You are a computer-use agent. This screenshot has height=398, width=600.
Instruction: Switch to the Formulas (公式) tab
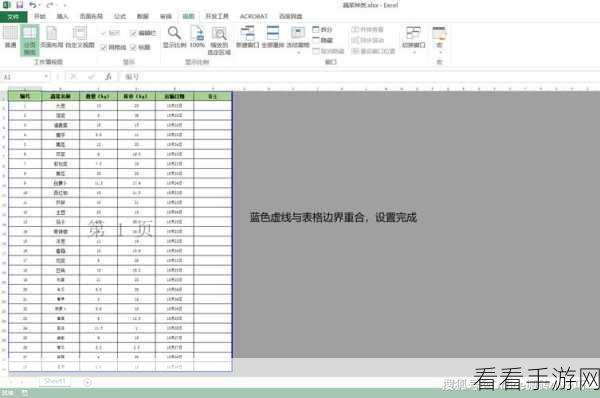click(x=120, y=16)
